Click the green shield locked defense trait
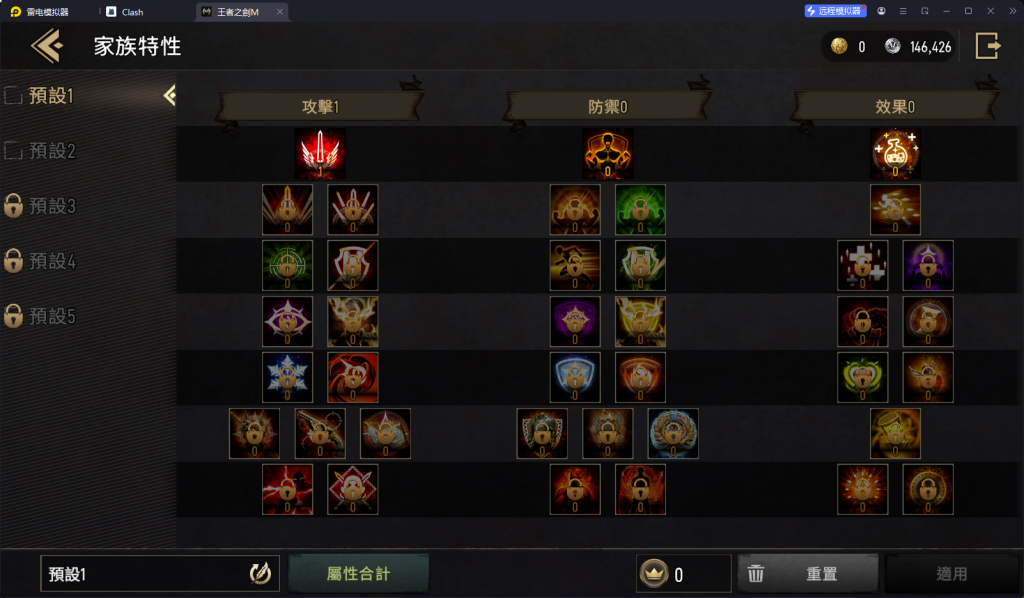This screenshot has width=1024, height=598. 640,266
